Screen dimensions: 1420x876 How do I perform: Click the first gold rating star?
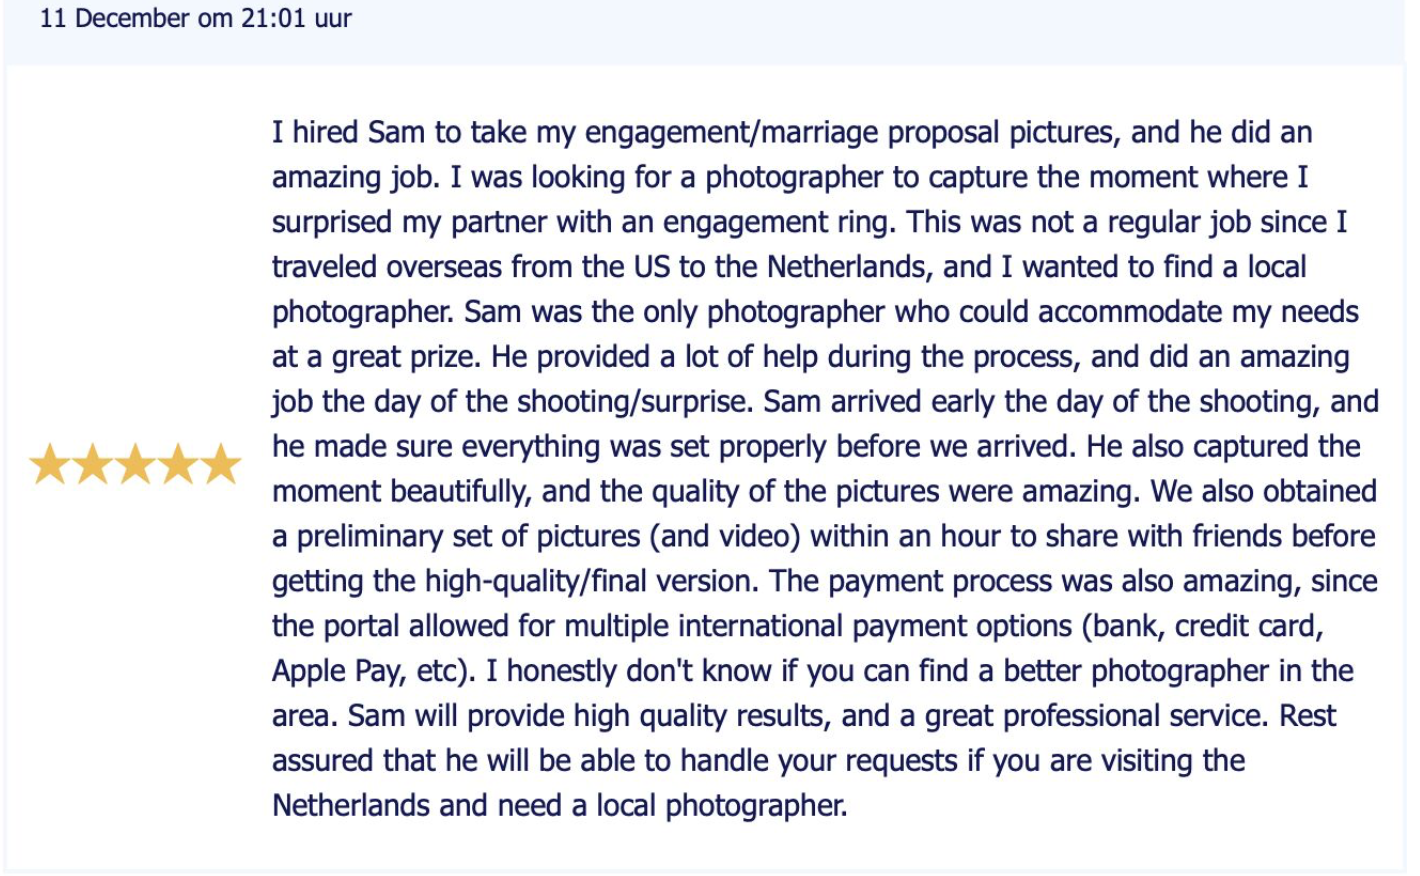[x=49, y=465]
